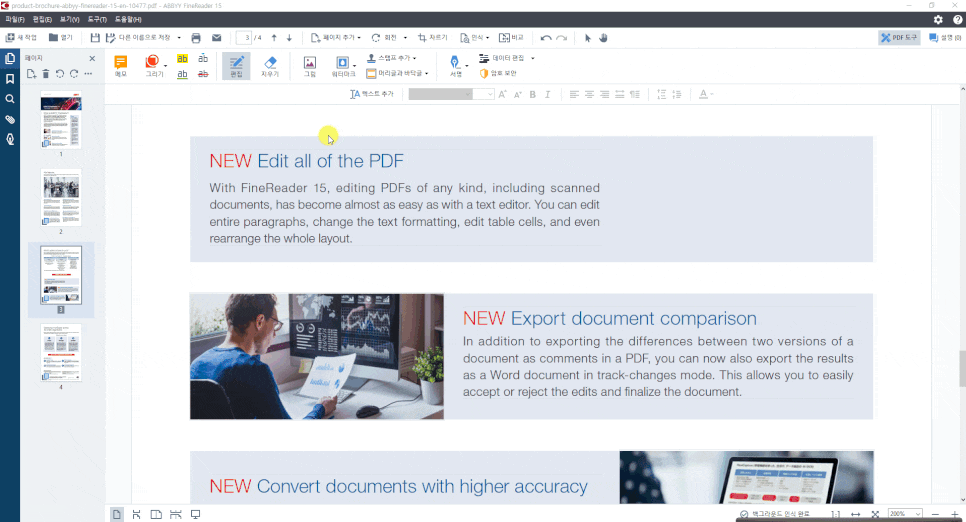Click the Undo arrow
Viewport: 966px width, 522px height.
[x=546, y=38]
